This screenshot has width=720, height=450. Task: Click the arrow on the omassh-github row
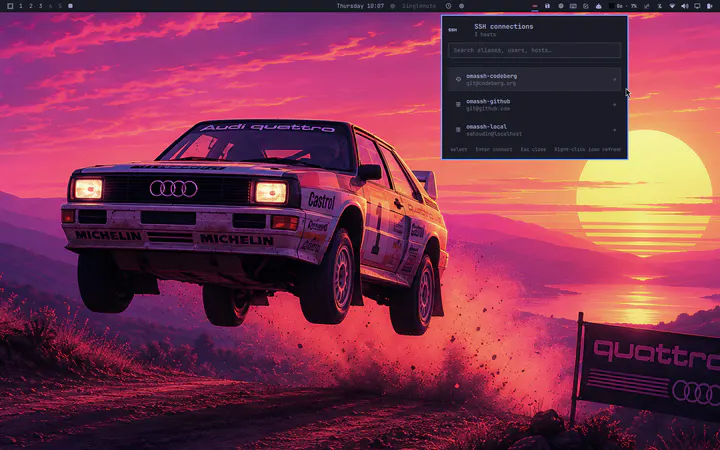tap(614, 105)
